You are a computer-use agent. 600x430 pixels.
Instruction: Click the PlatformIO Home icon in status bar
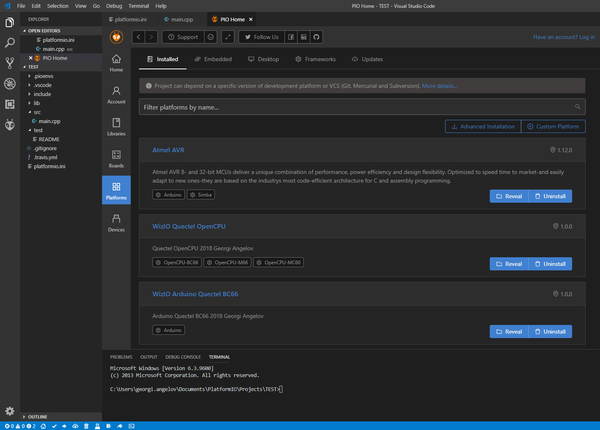pyautogui.click(x=43, y=426)
